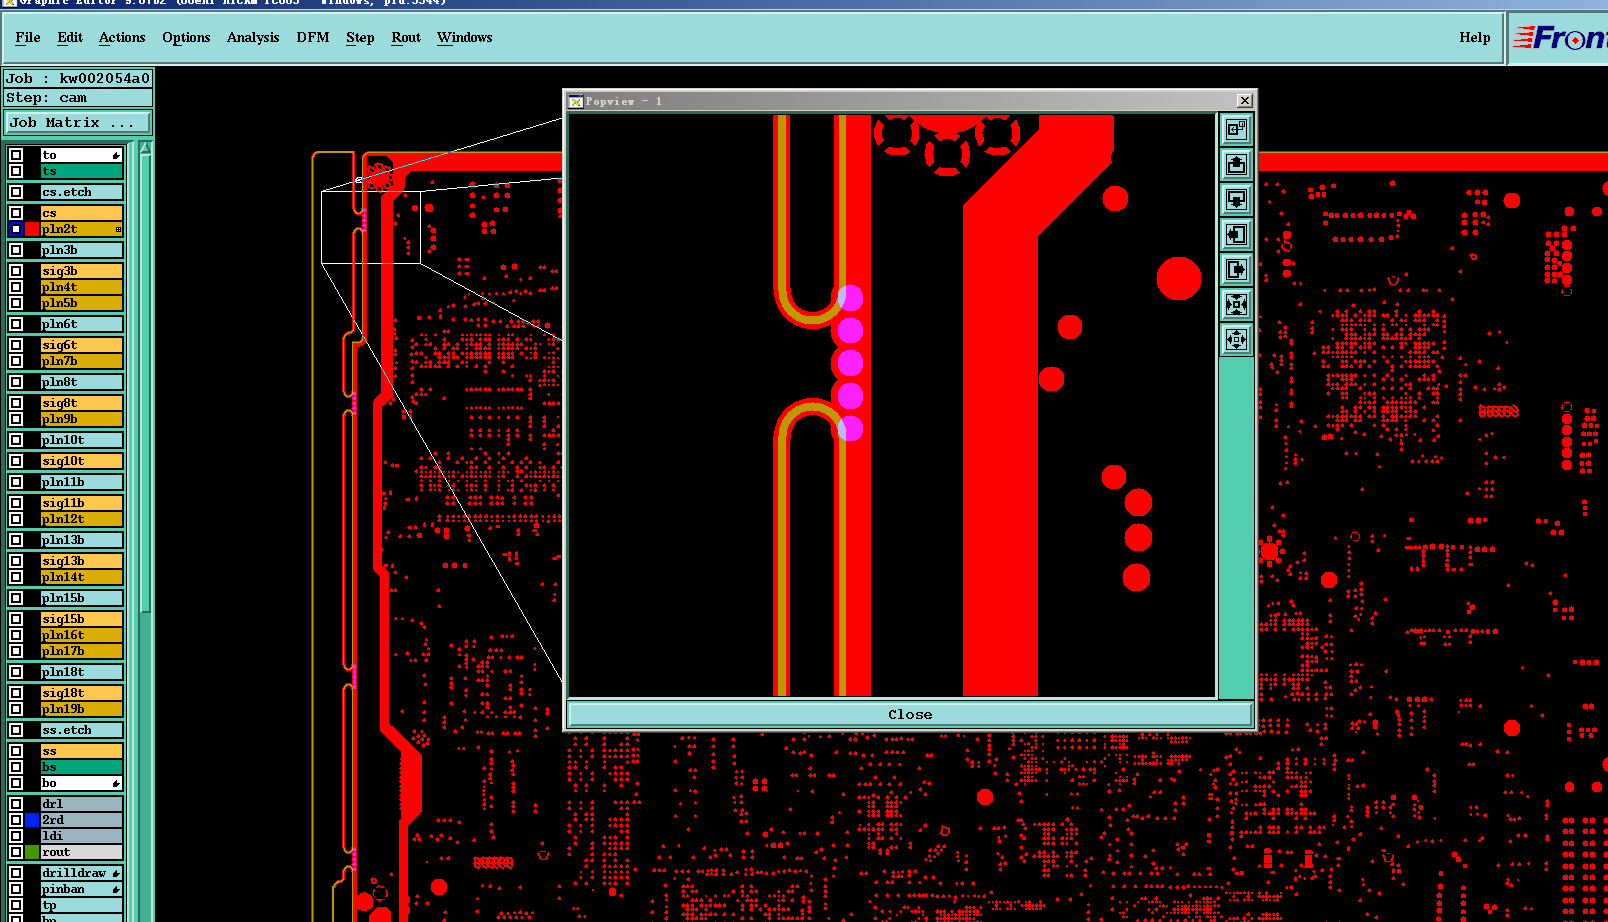Click the Close button in Popview

[910, 714]
